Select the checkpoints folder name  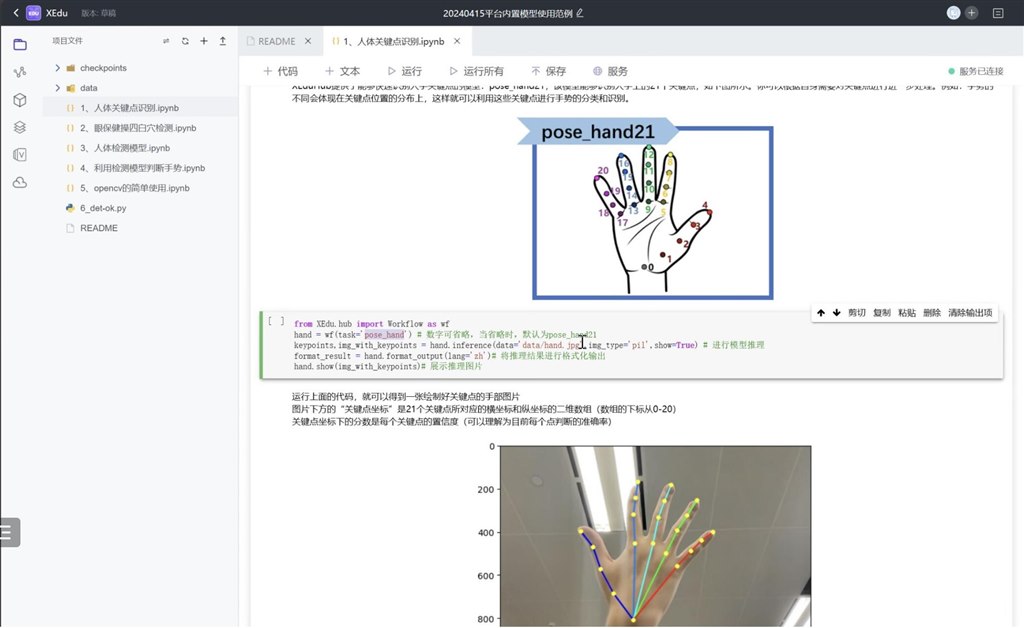[103, 68]
